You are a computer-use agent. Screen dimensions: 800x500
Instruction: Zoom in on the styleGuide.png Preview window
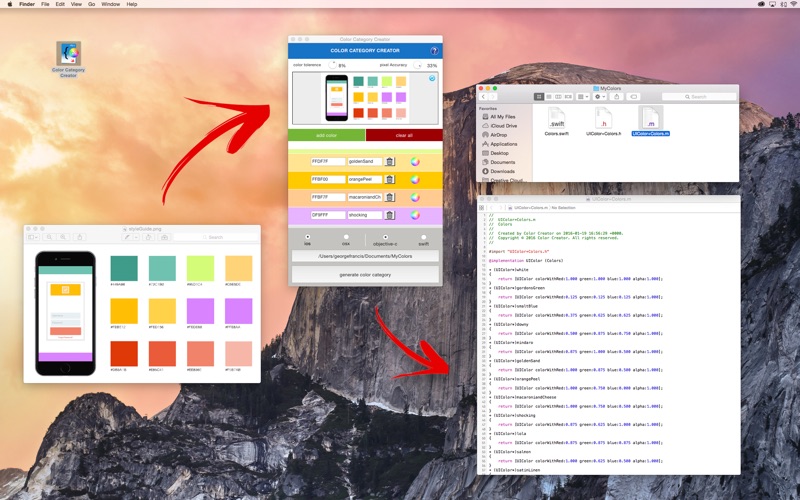(63, 237)
